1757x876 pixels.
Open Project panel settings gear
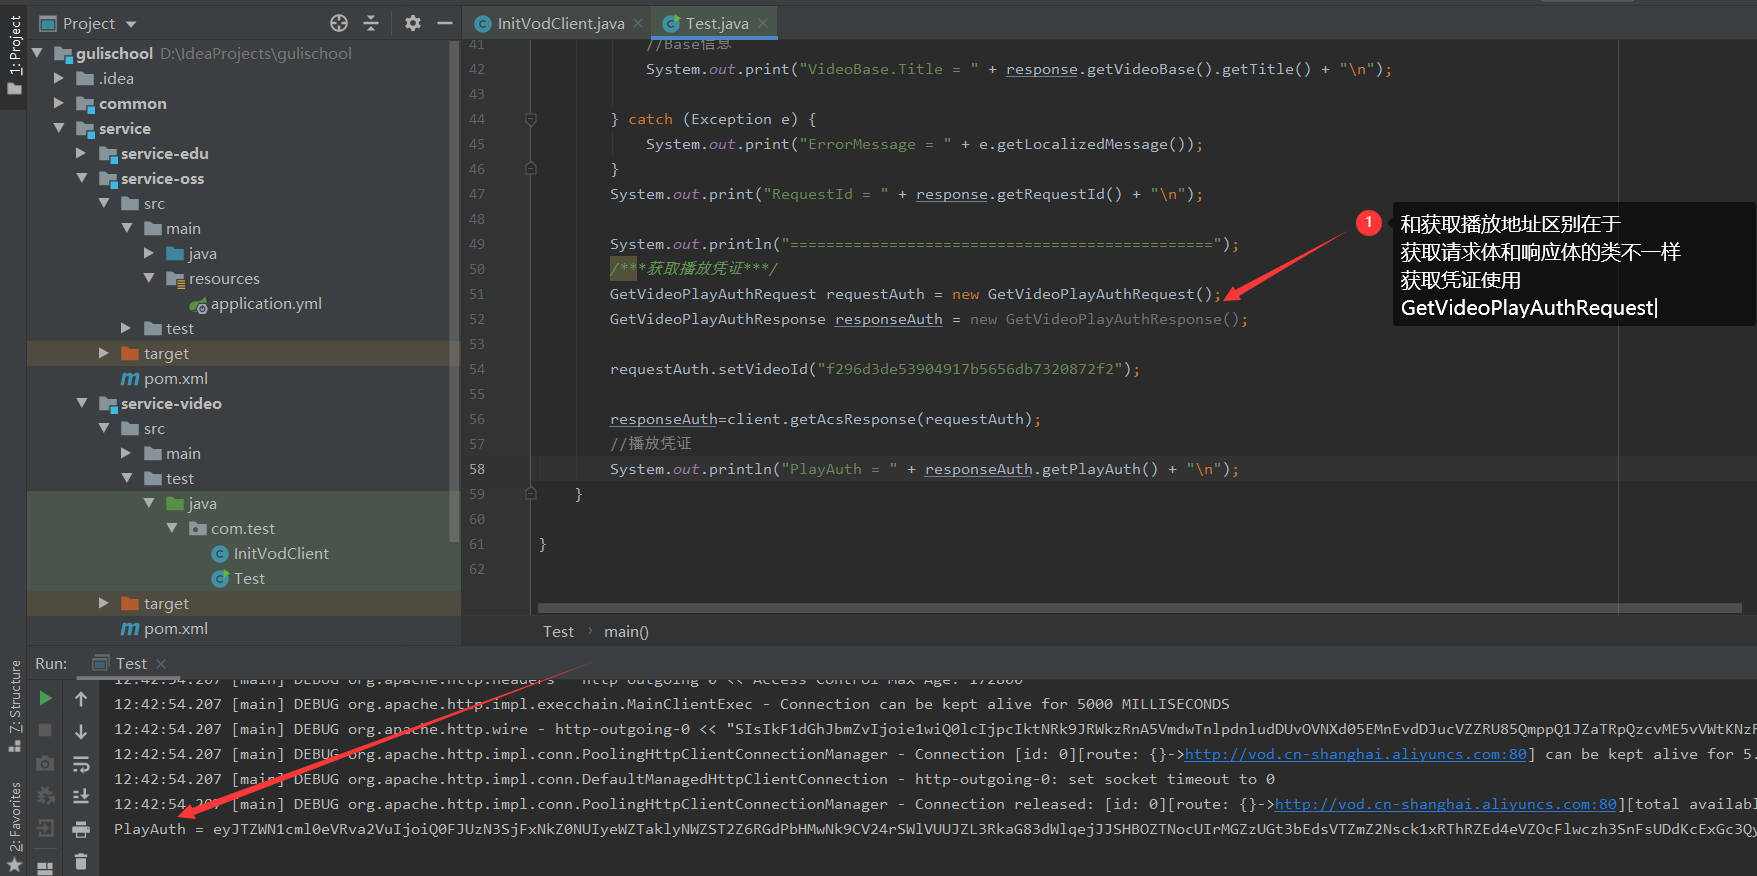click(413, 23)
